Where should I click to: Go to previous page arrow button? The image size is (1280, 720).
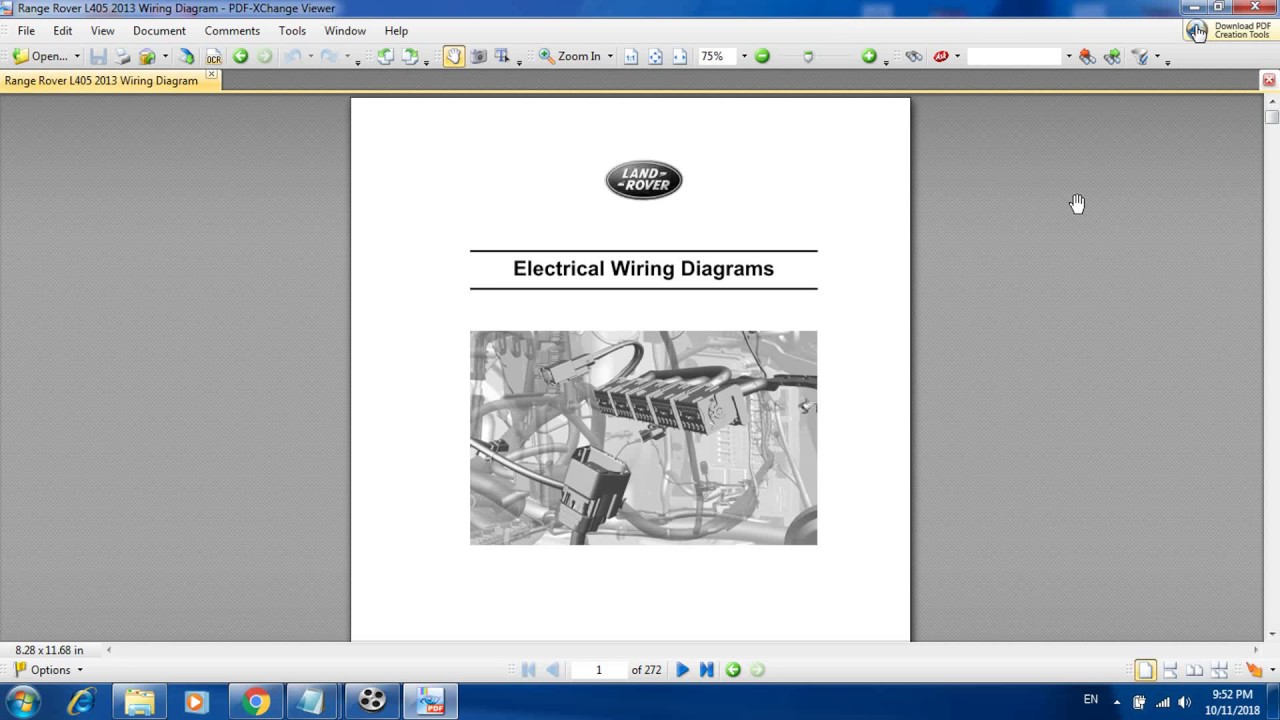[x=552, y=670]
